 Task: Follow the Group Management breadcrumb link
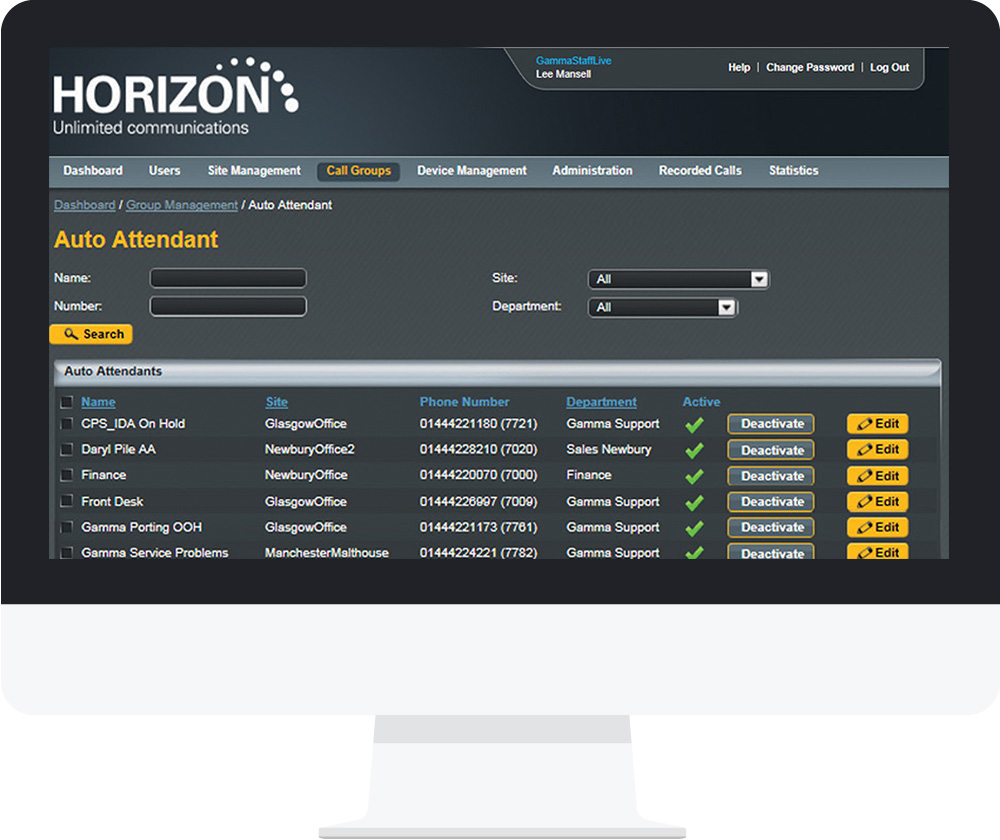tap(182, 205)
